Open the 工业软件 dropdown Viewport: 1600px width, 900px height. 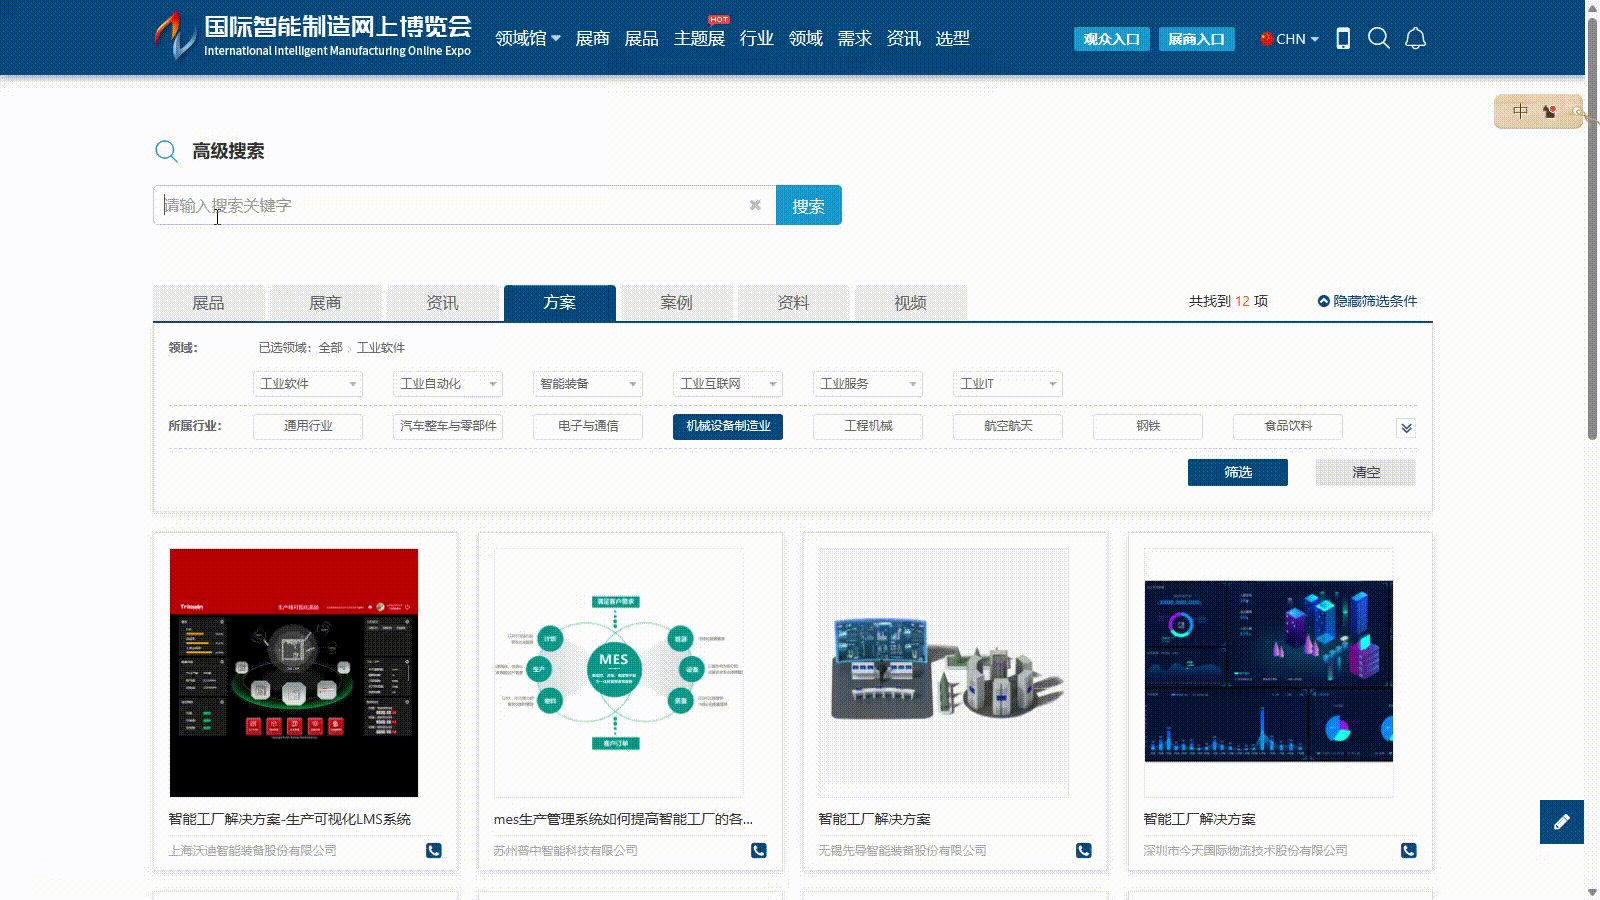(x=308, y=384)
